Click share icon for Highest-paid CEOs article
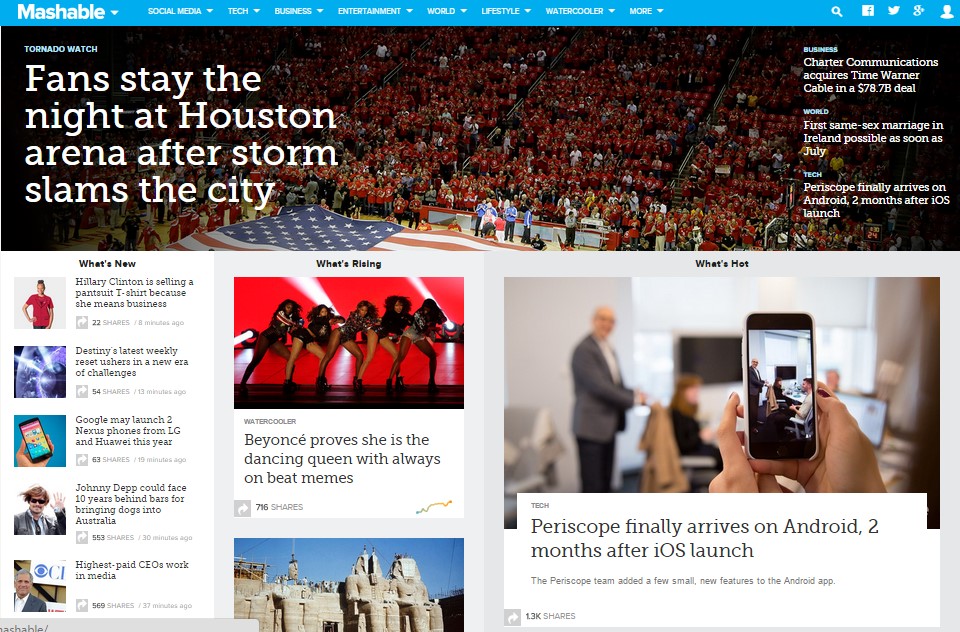This screenshot has height=632, width=960. [82, 605]
